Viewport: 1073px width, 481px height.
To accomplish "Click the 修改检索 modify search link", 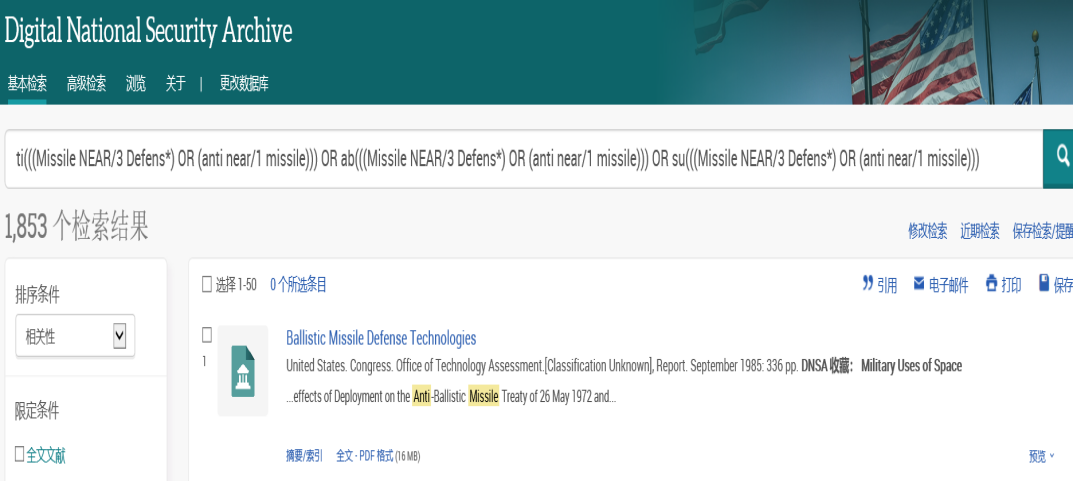I will point(928,231).
